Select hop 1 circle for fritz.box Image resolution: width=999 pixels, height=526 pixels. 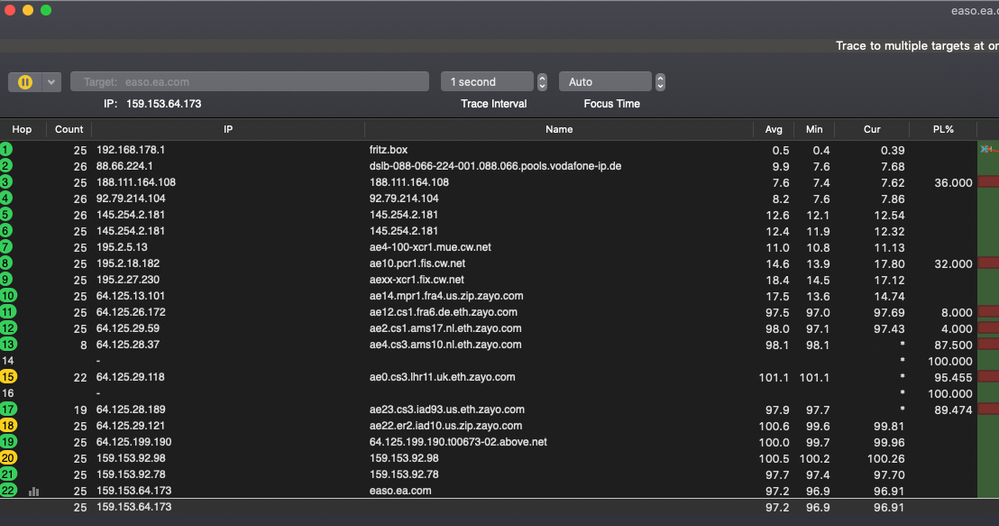point(6,150)
